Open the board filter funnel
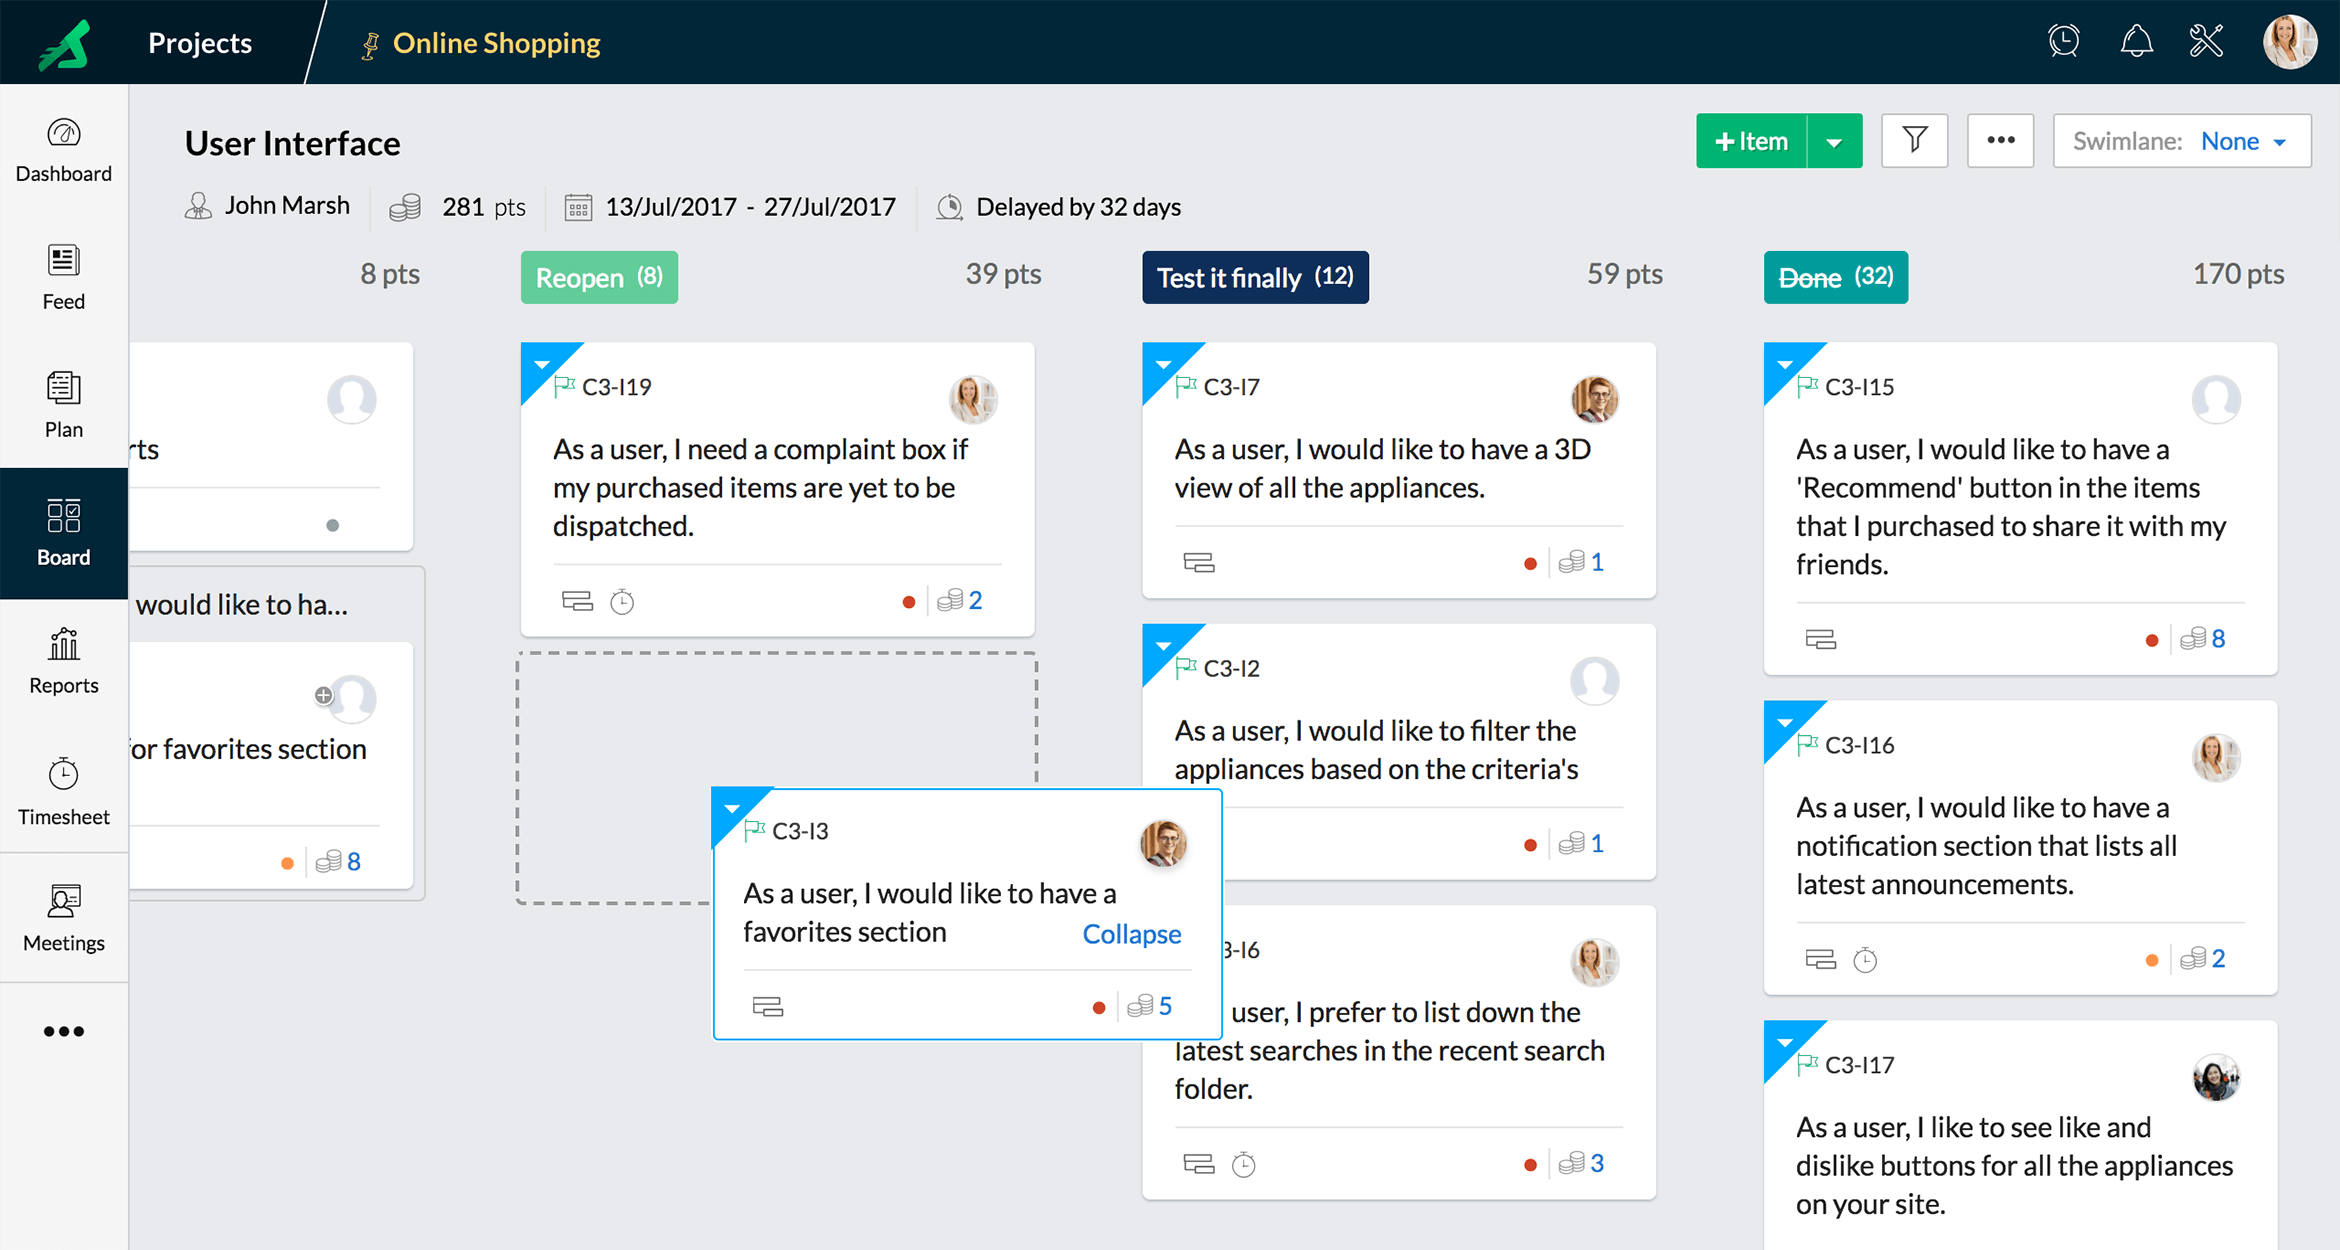 (x=1914, y=141)
